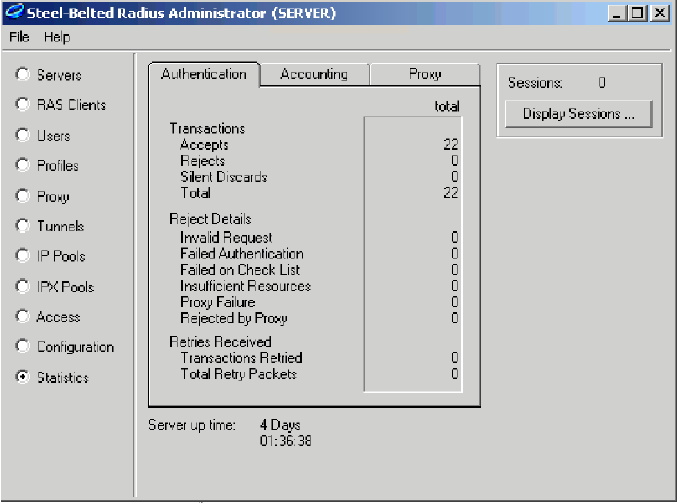Switch to the Profiles section
Viewport: 677px width, 503px height.
(x=22, y=165)
